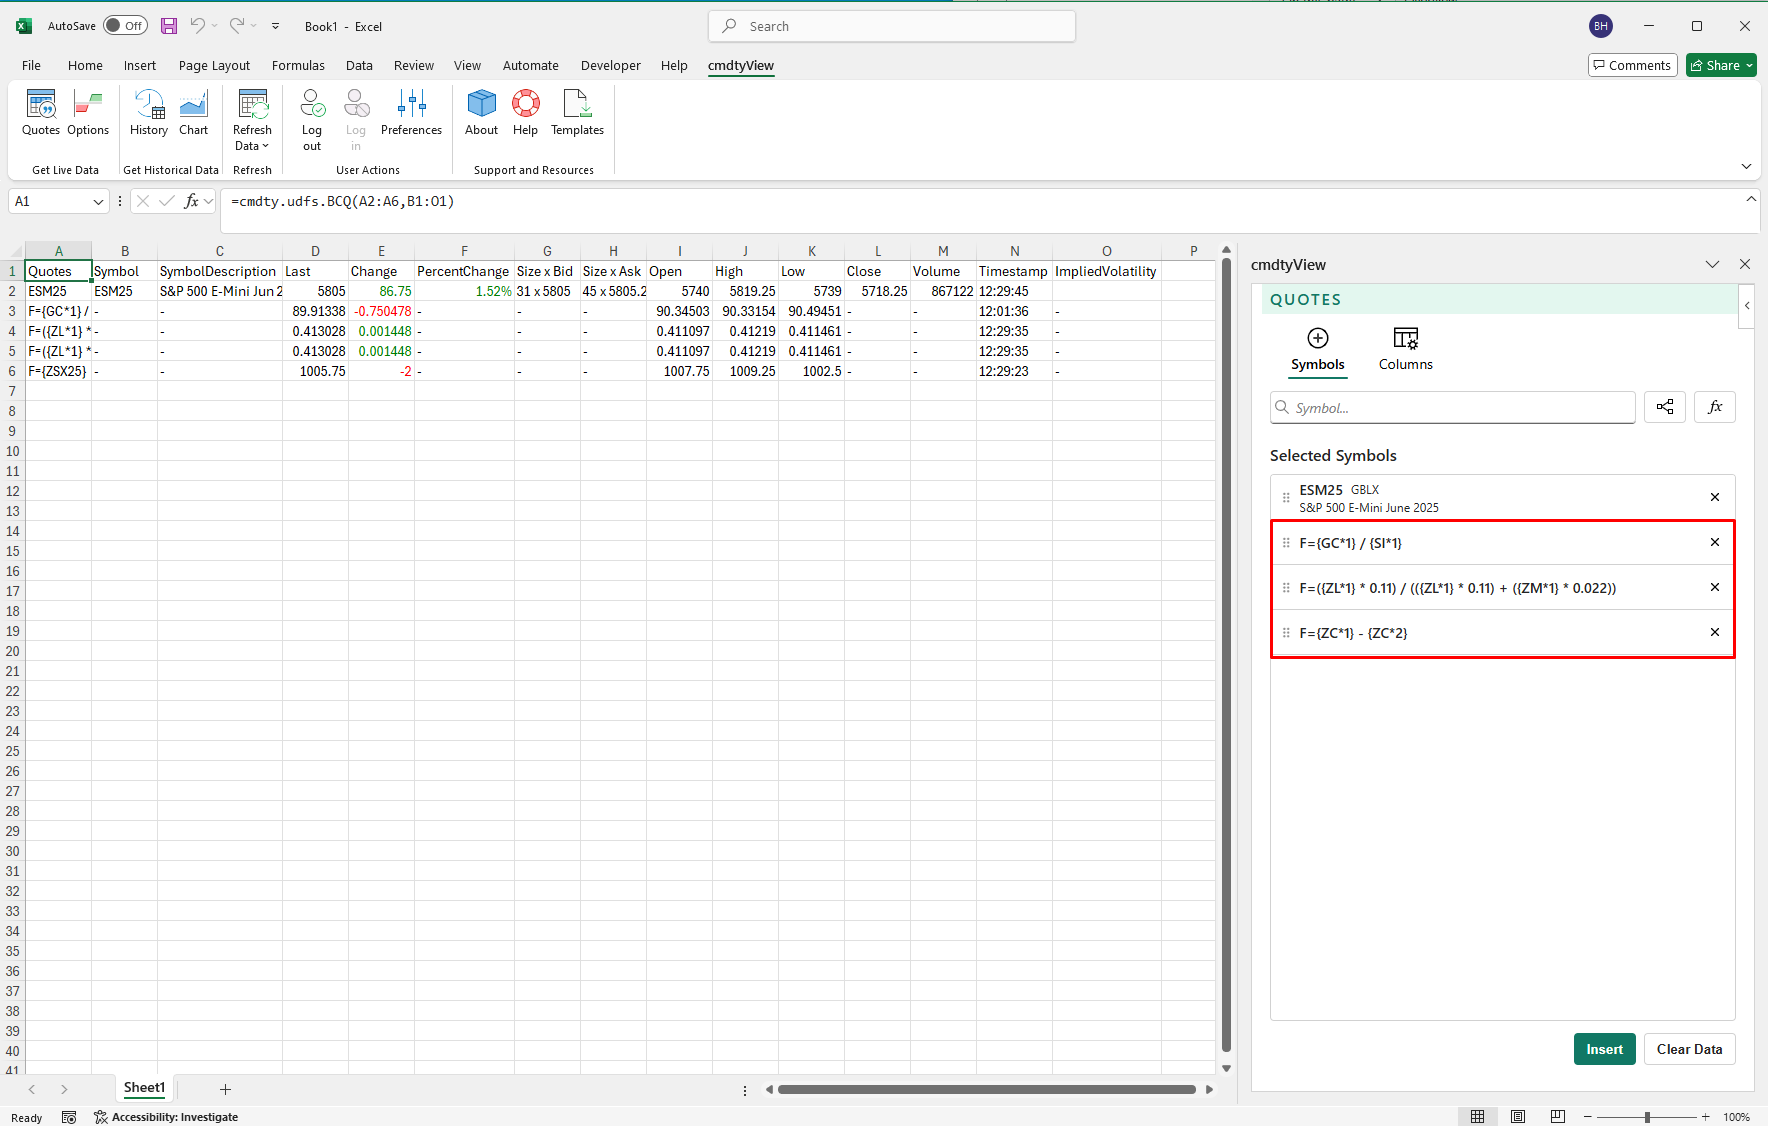Open the cmdtyView task pane options chevron
Screen dimensions: 1768x1126
point(1712,264)
